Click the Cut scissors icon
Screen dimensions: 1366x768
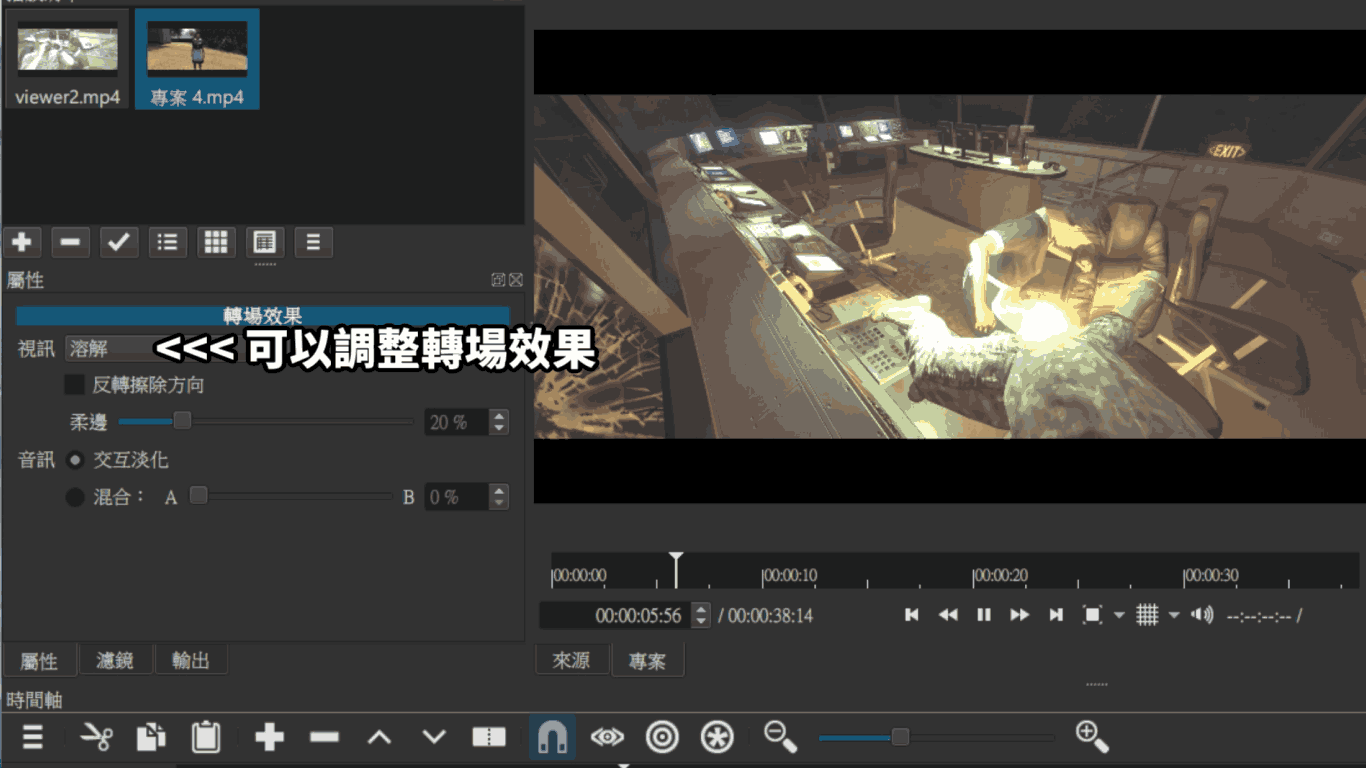click(96, 738)
